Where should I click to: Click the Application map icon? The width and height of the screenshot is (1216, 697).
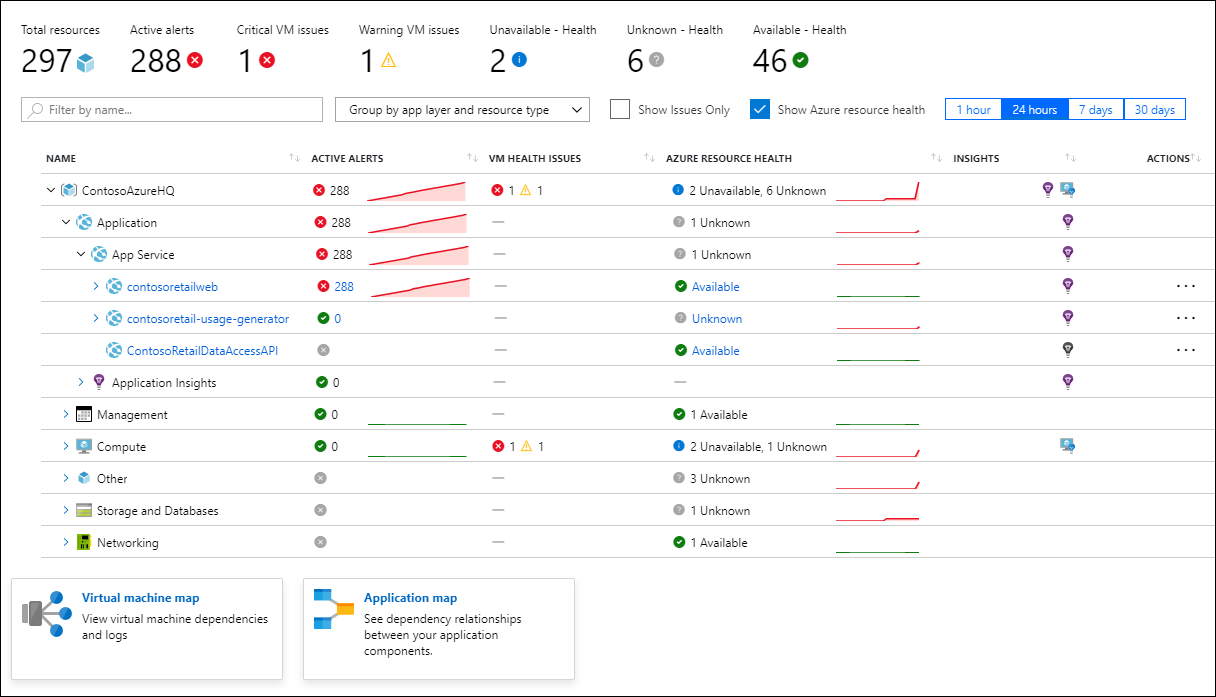tap(334, 609)
